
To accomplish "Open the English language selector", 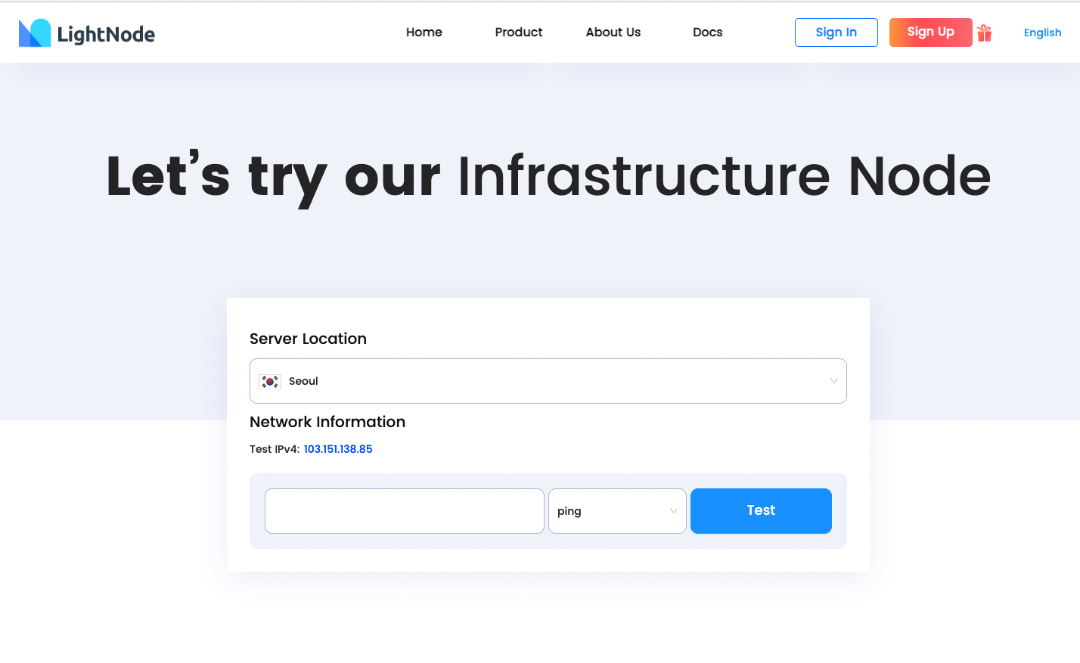I will pyautogui.click(x=1042, y=31).
